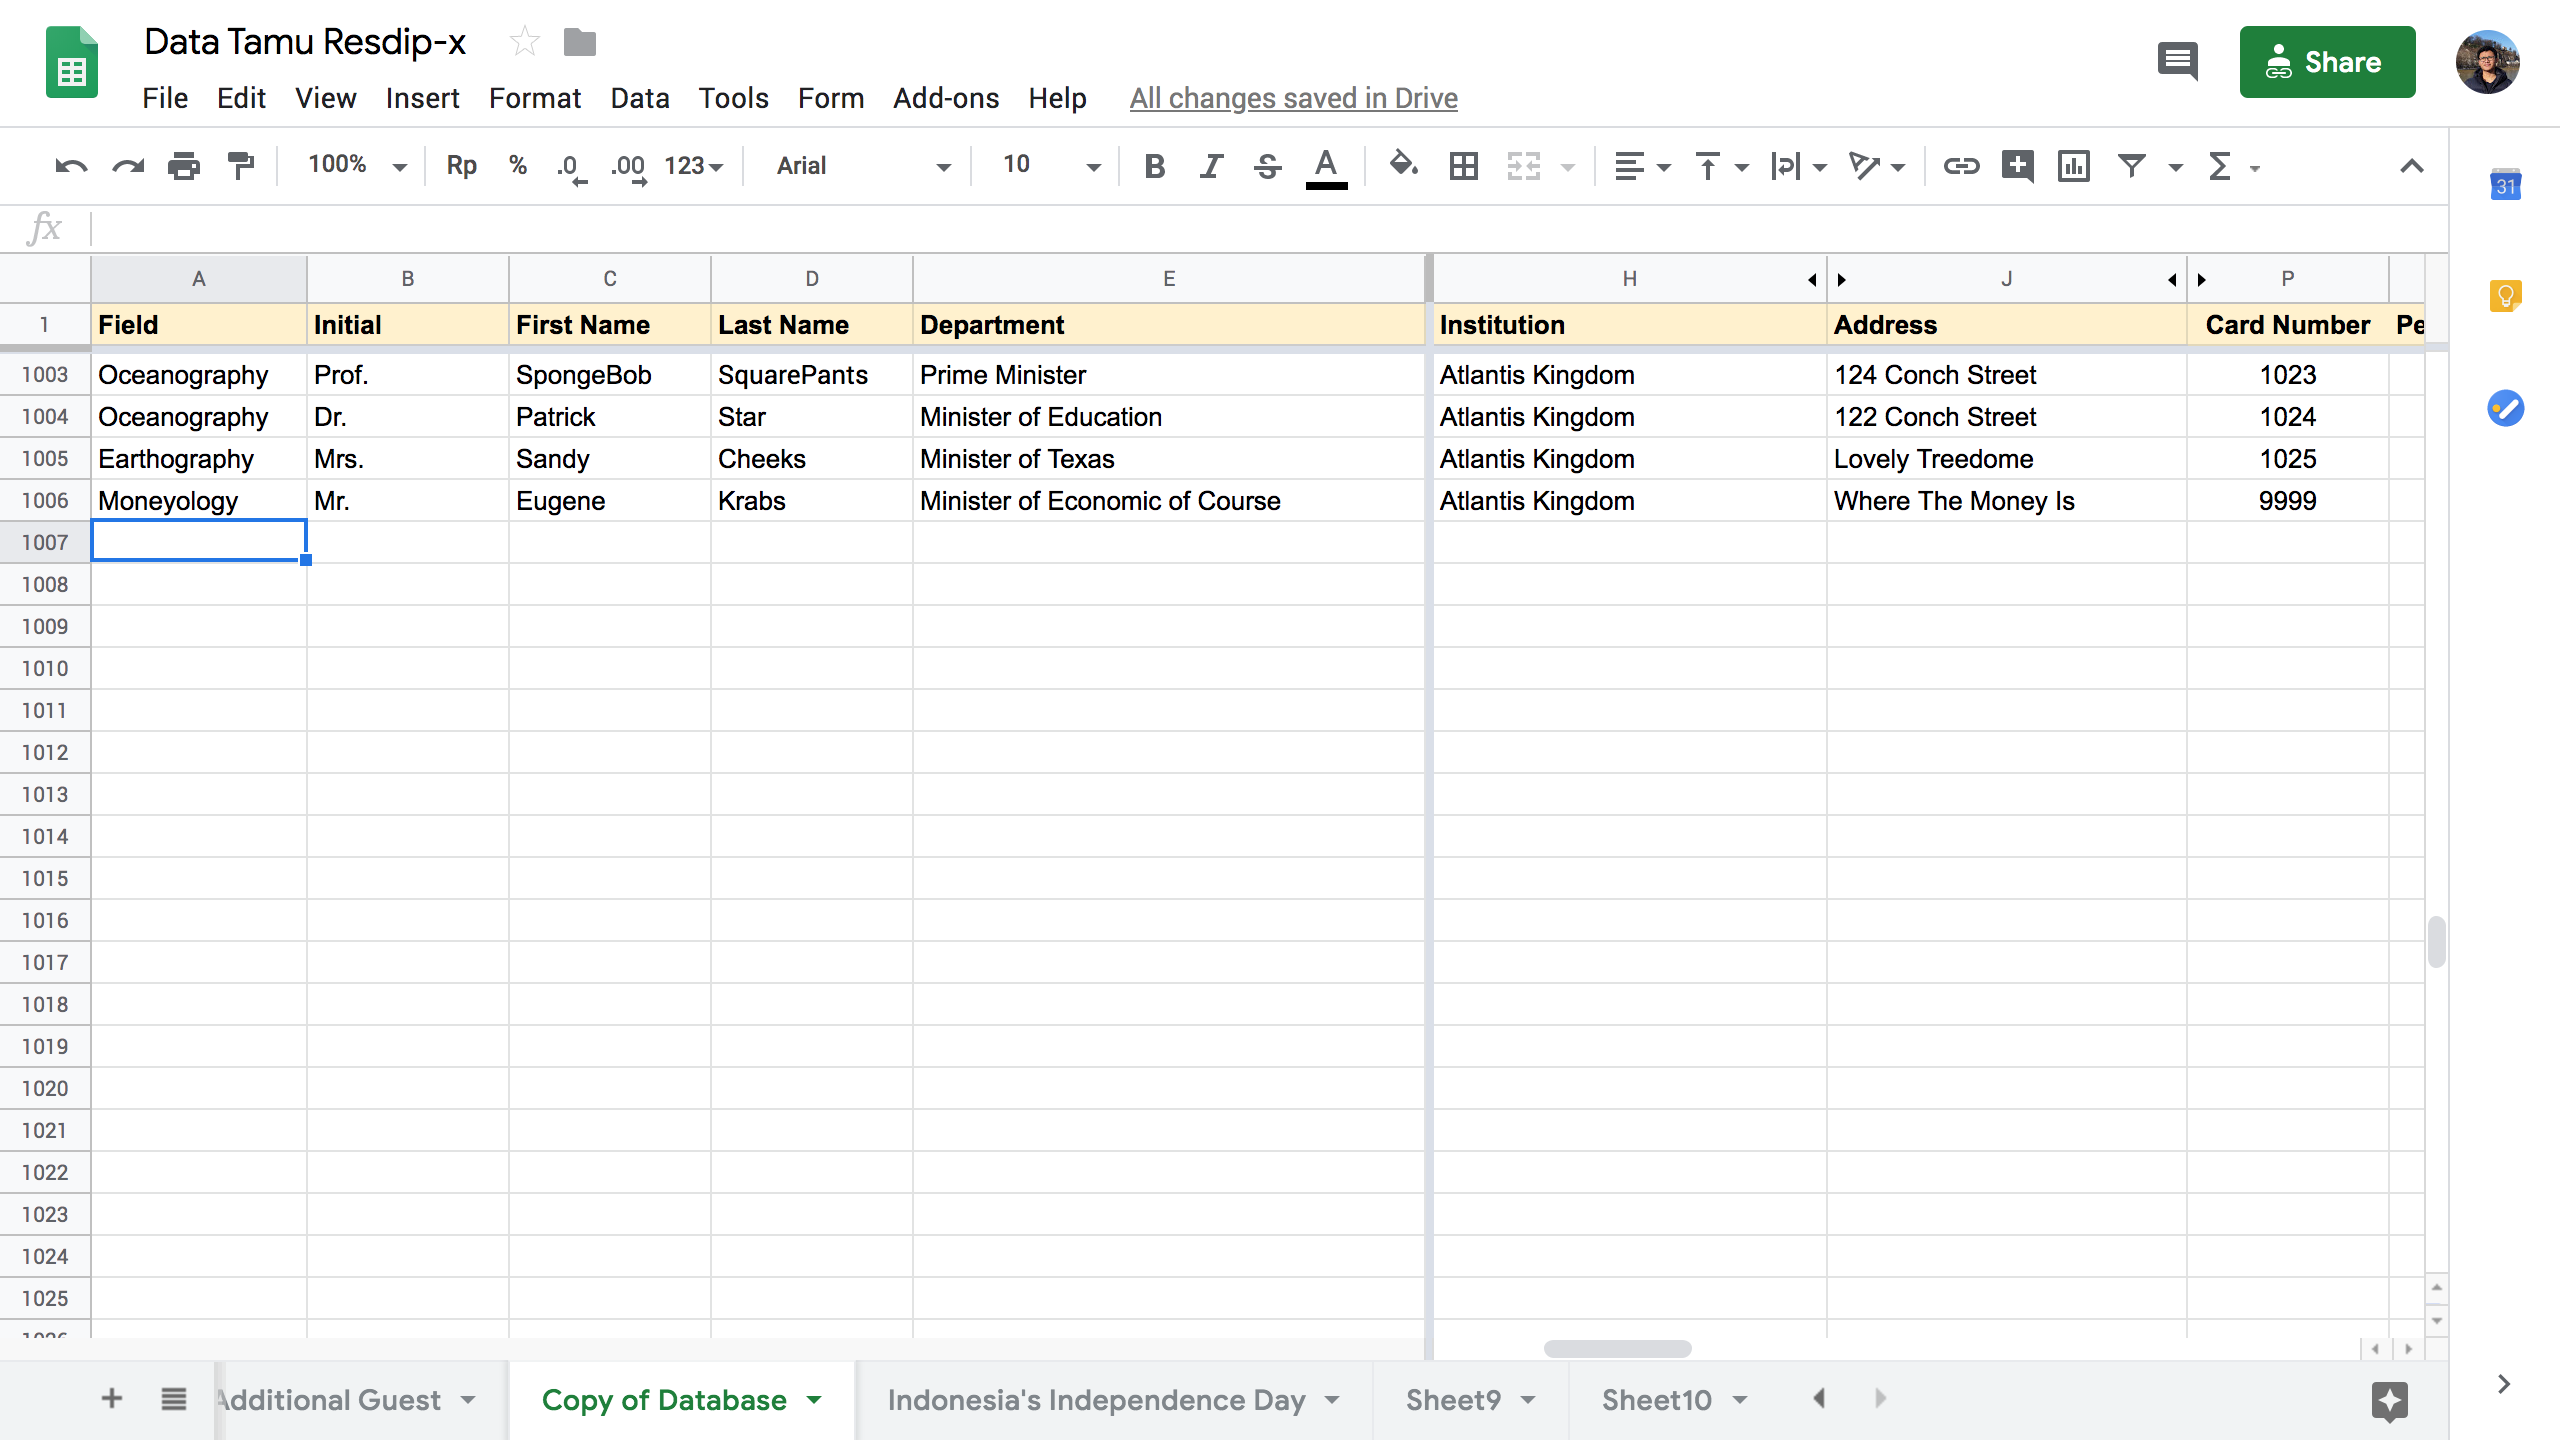Click the merge cells icon

[1524, 166]
